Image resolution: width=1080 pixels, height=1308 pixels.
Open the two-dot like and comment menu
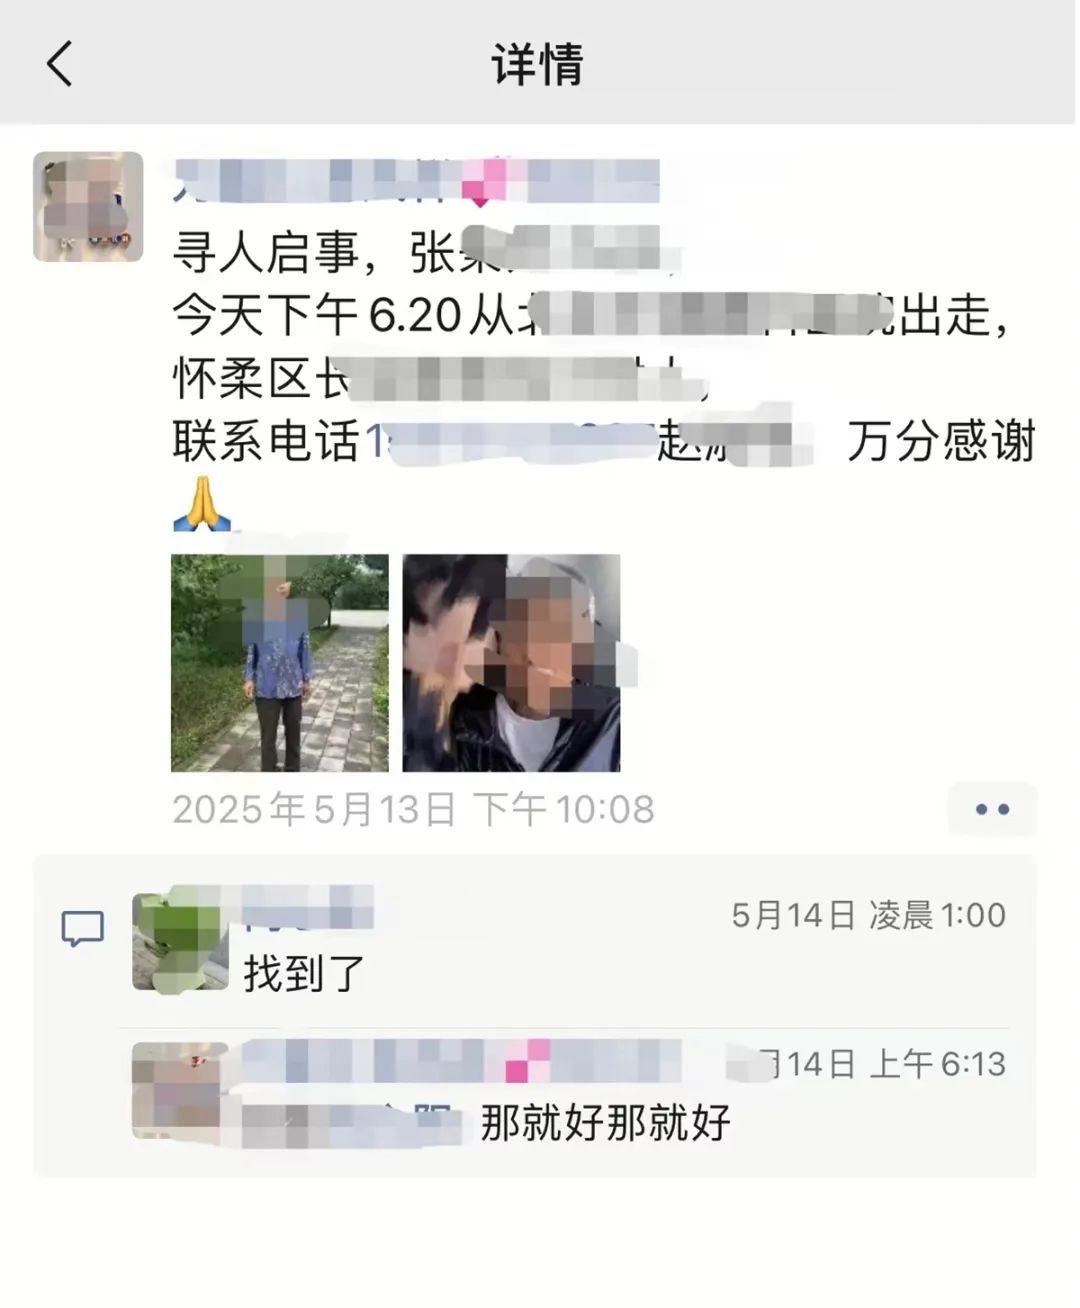(992, 809)
